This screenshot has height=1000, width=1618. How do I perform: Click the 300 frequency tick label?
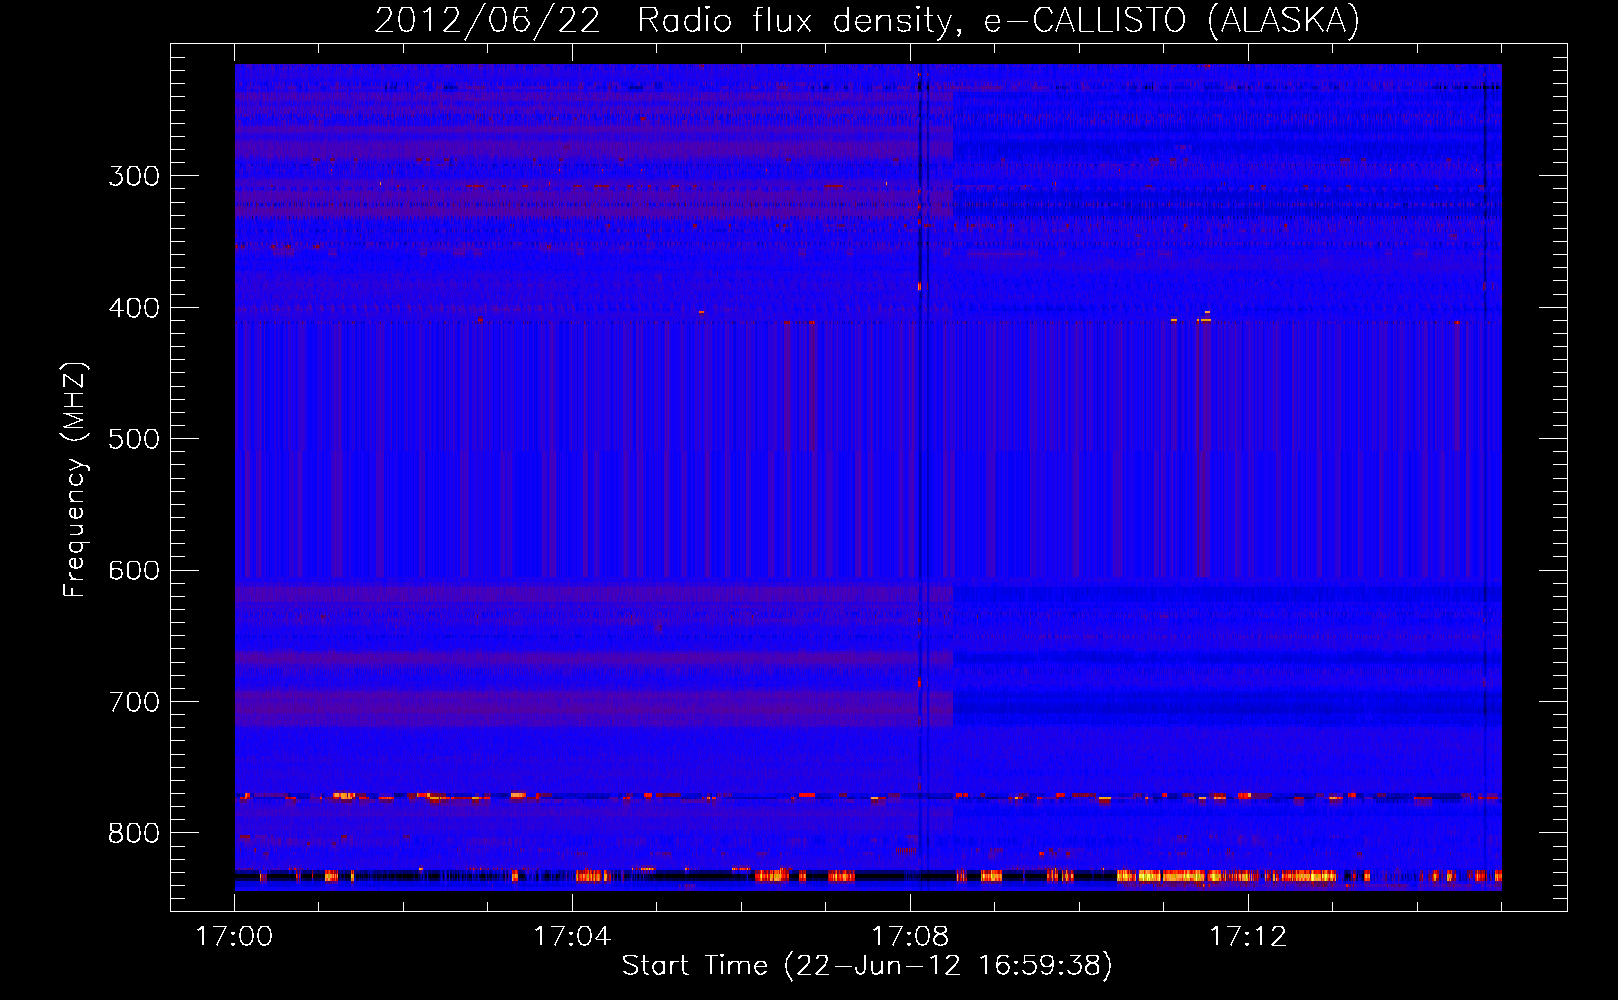point(134,176)
